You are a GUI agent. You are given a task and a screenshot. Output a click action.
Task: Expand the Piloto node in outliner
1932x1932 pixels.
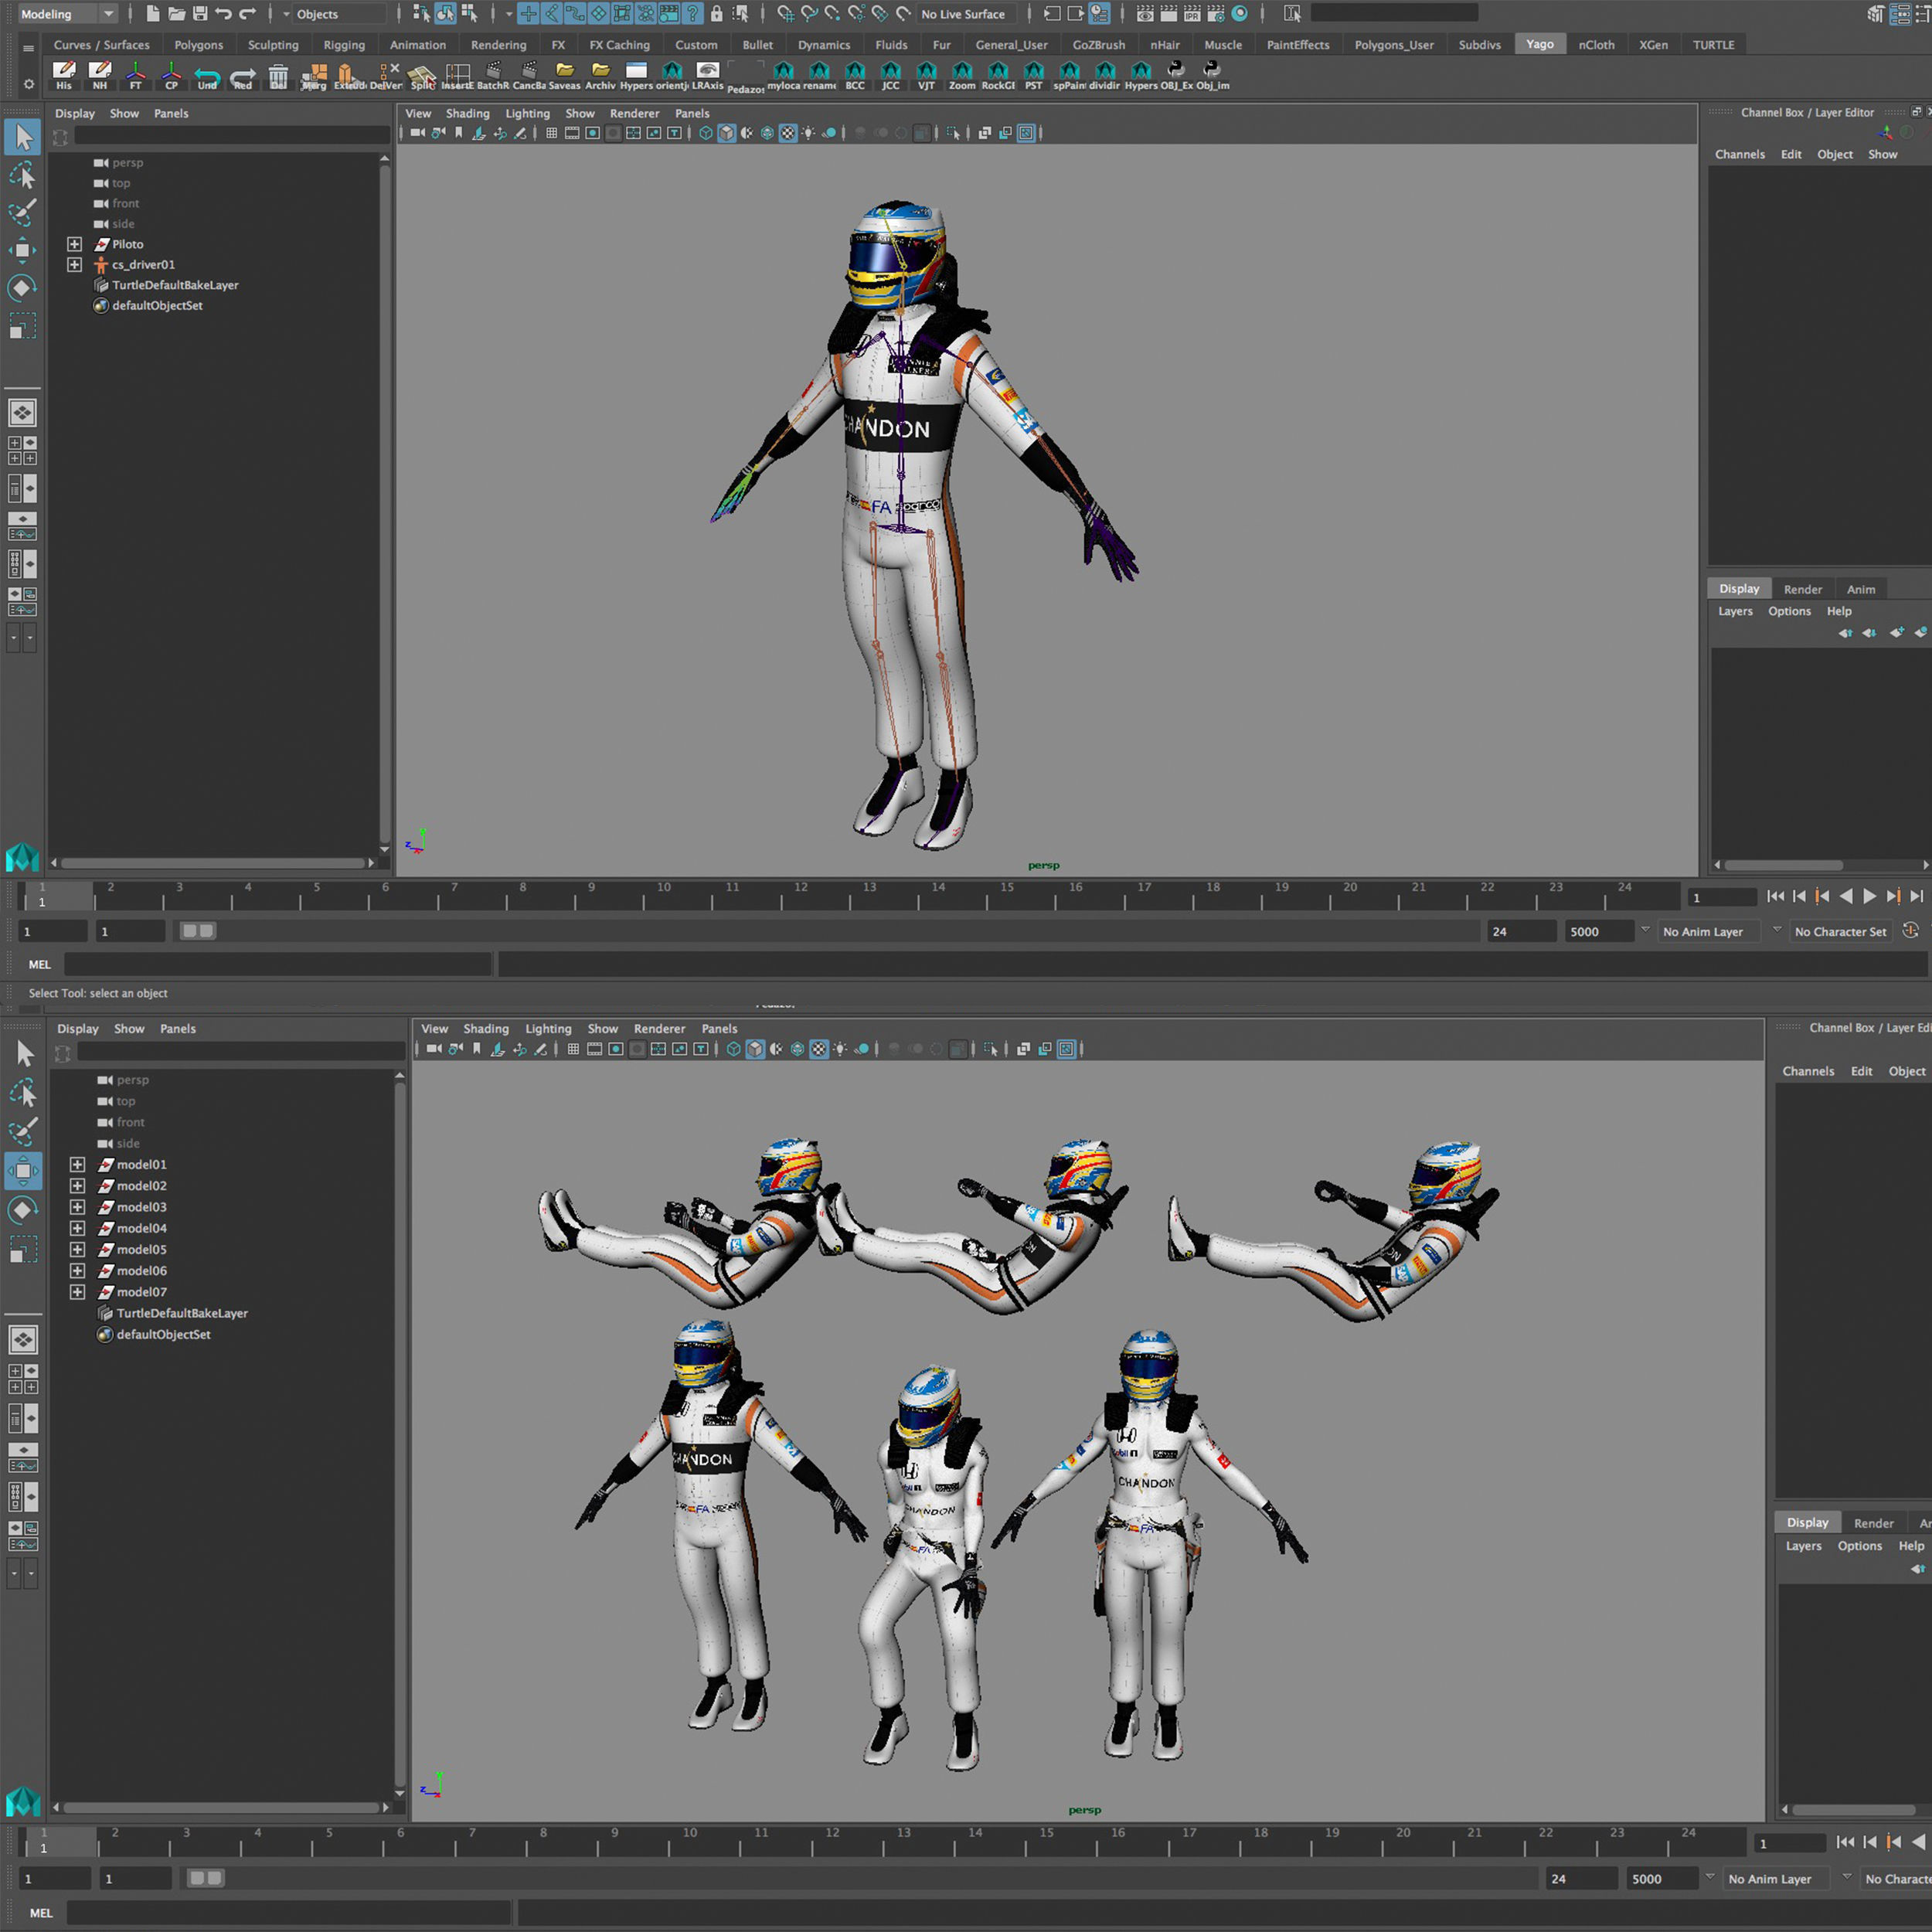click(x=74, y=244)
